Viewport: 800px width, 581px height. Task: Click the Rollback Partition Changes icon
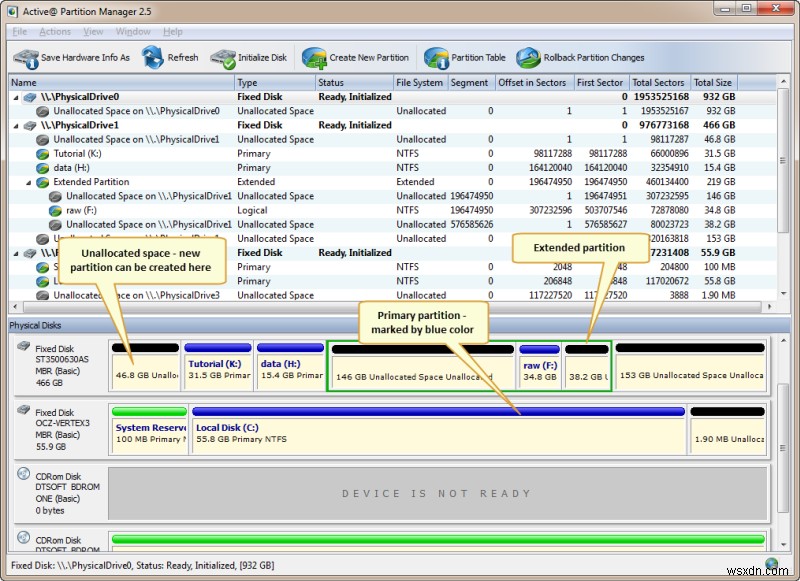pyautogui.click(x=528, y=58)
